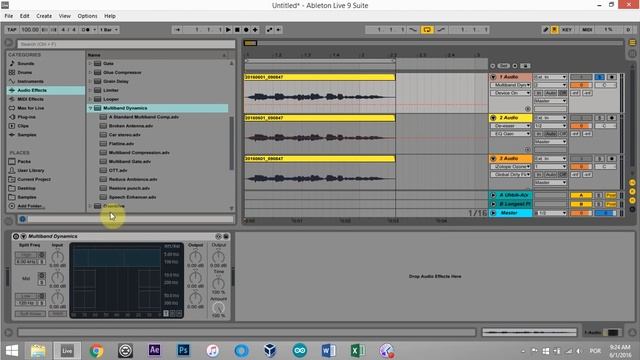Click the Stop button in transport
Screen dimensions: 640x360
tap(237, 29)
